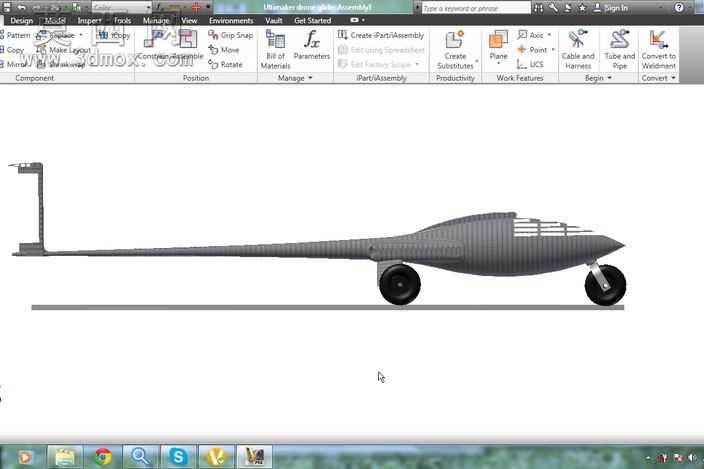
Task: Open the Plane dropdown arrow
Action: pyautogui.click(x=498, y=64)
